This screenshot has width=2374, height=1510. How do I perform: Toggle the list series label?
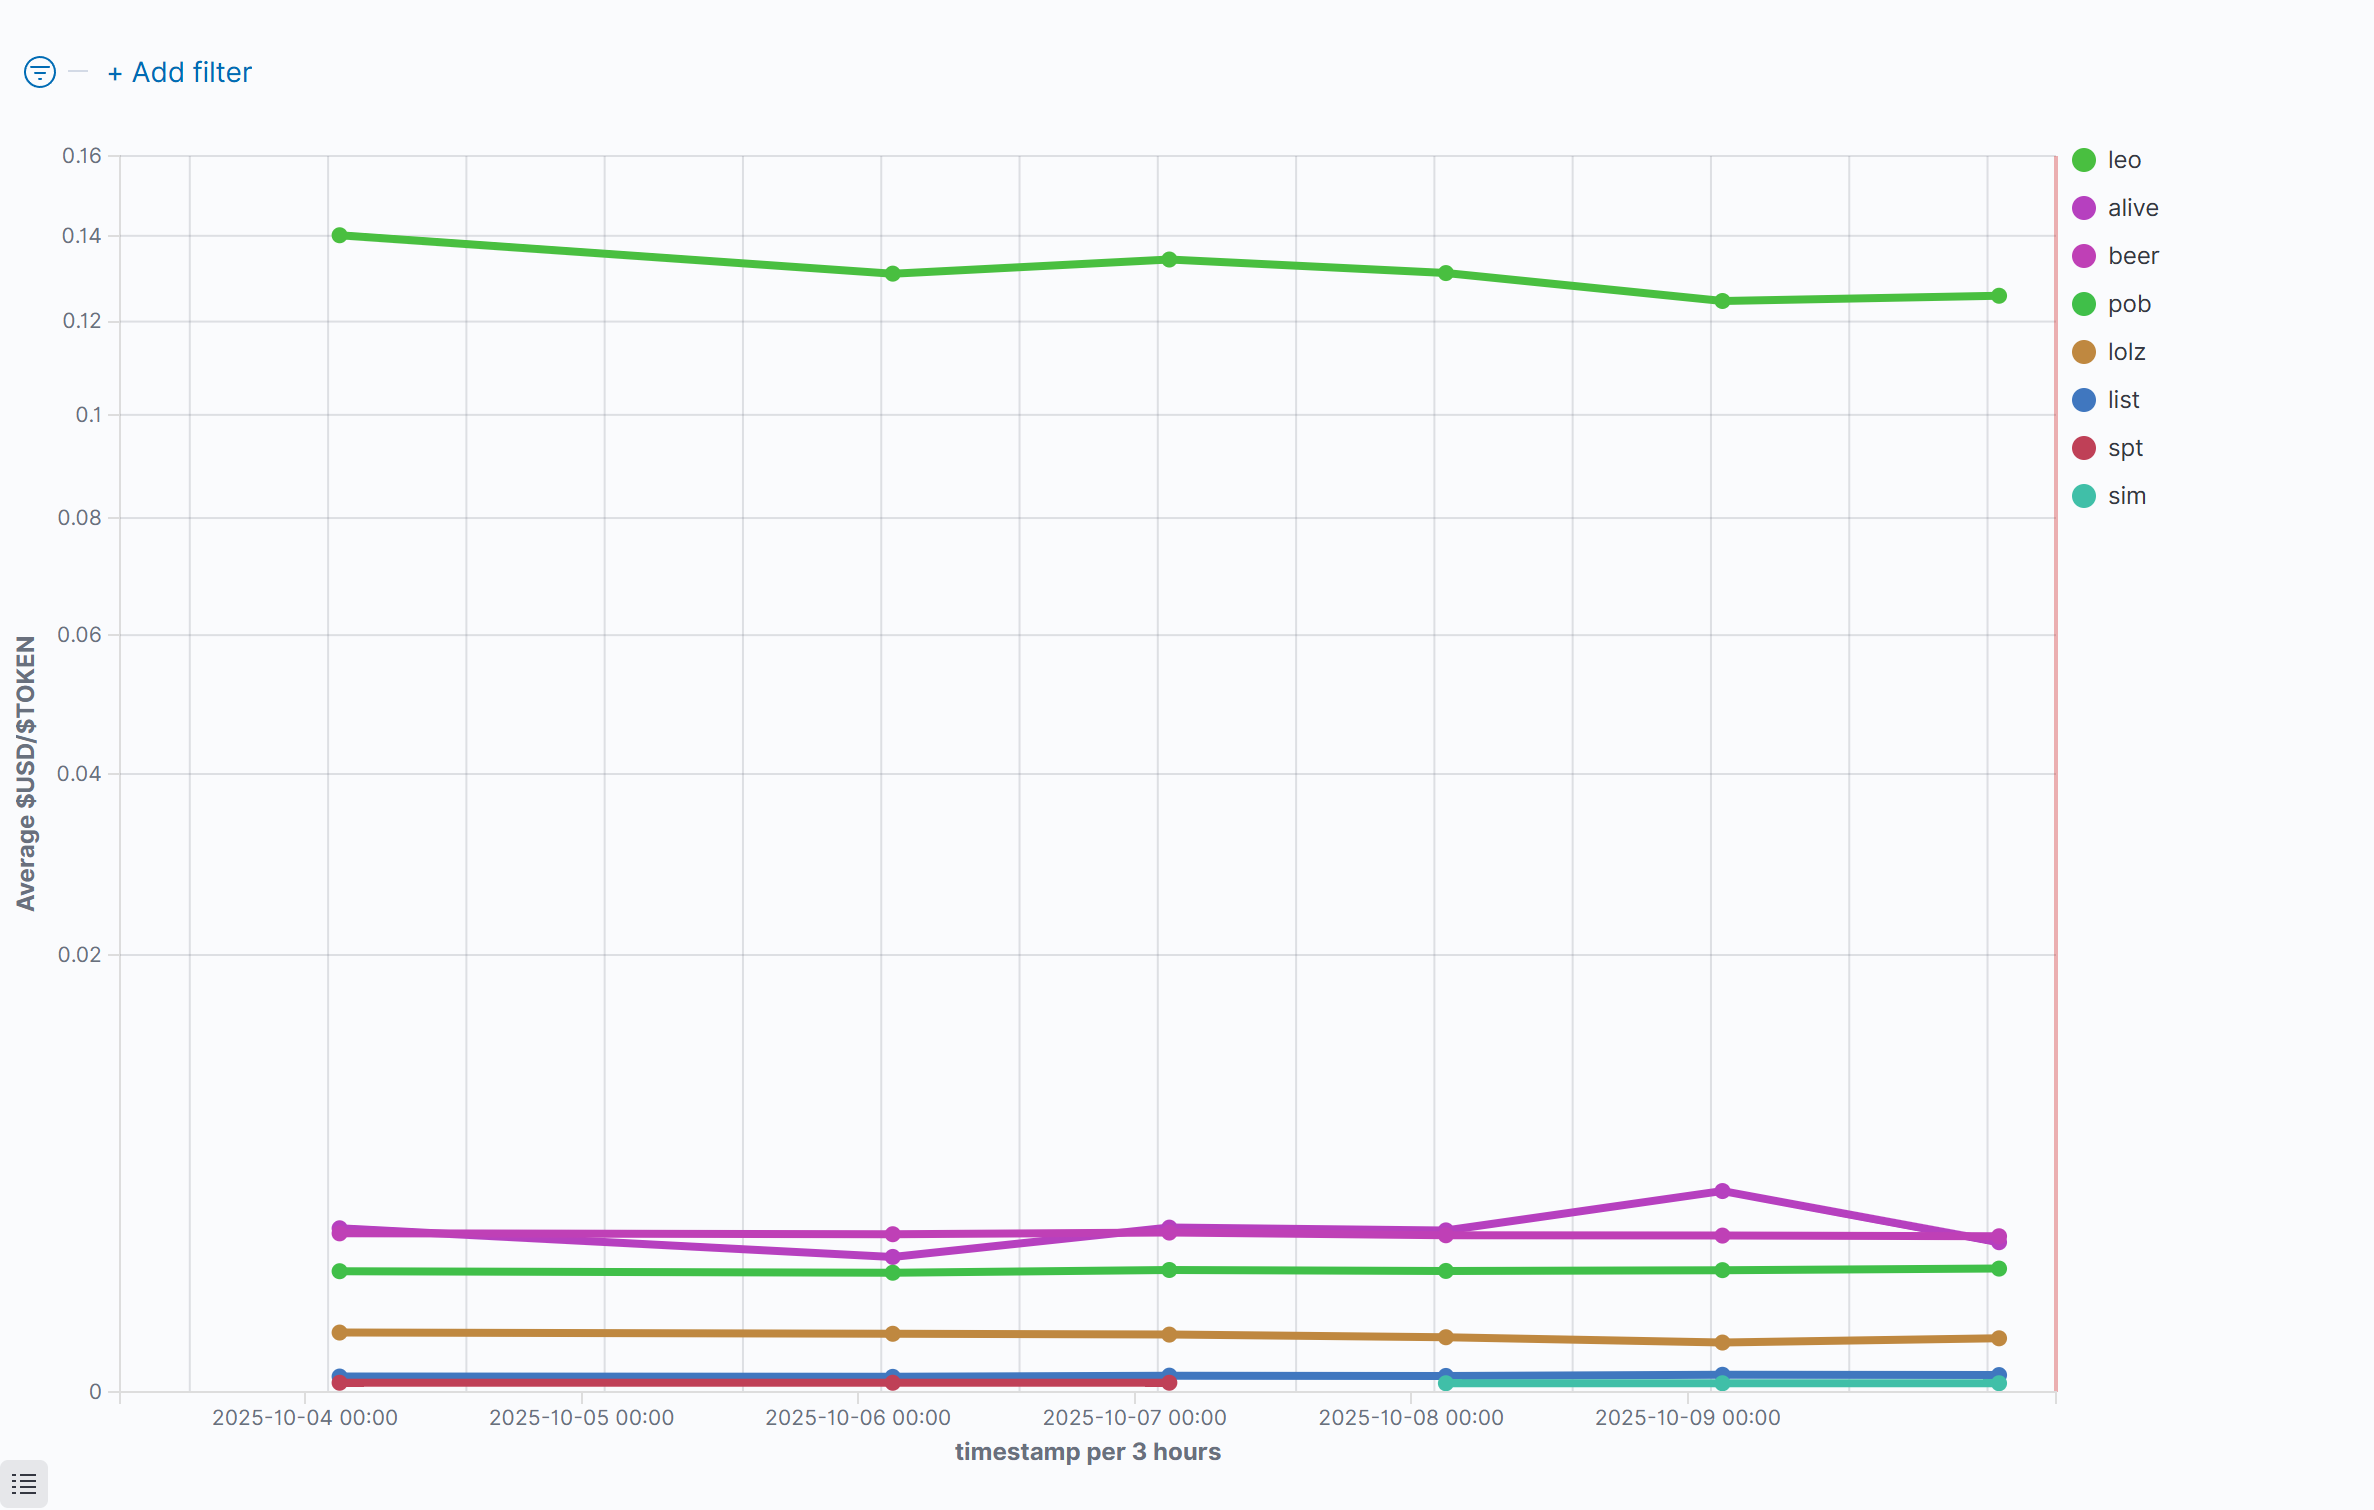(x=2123, y=400)
